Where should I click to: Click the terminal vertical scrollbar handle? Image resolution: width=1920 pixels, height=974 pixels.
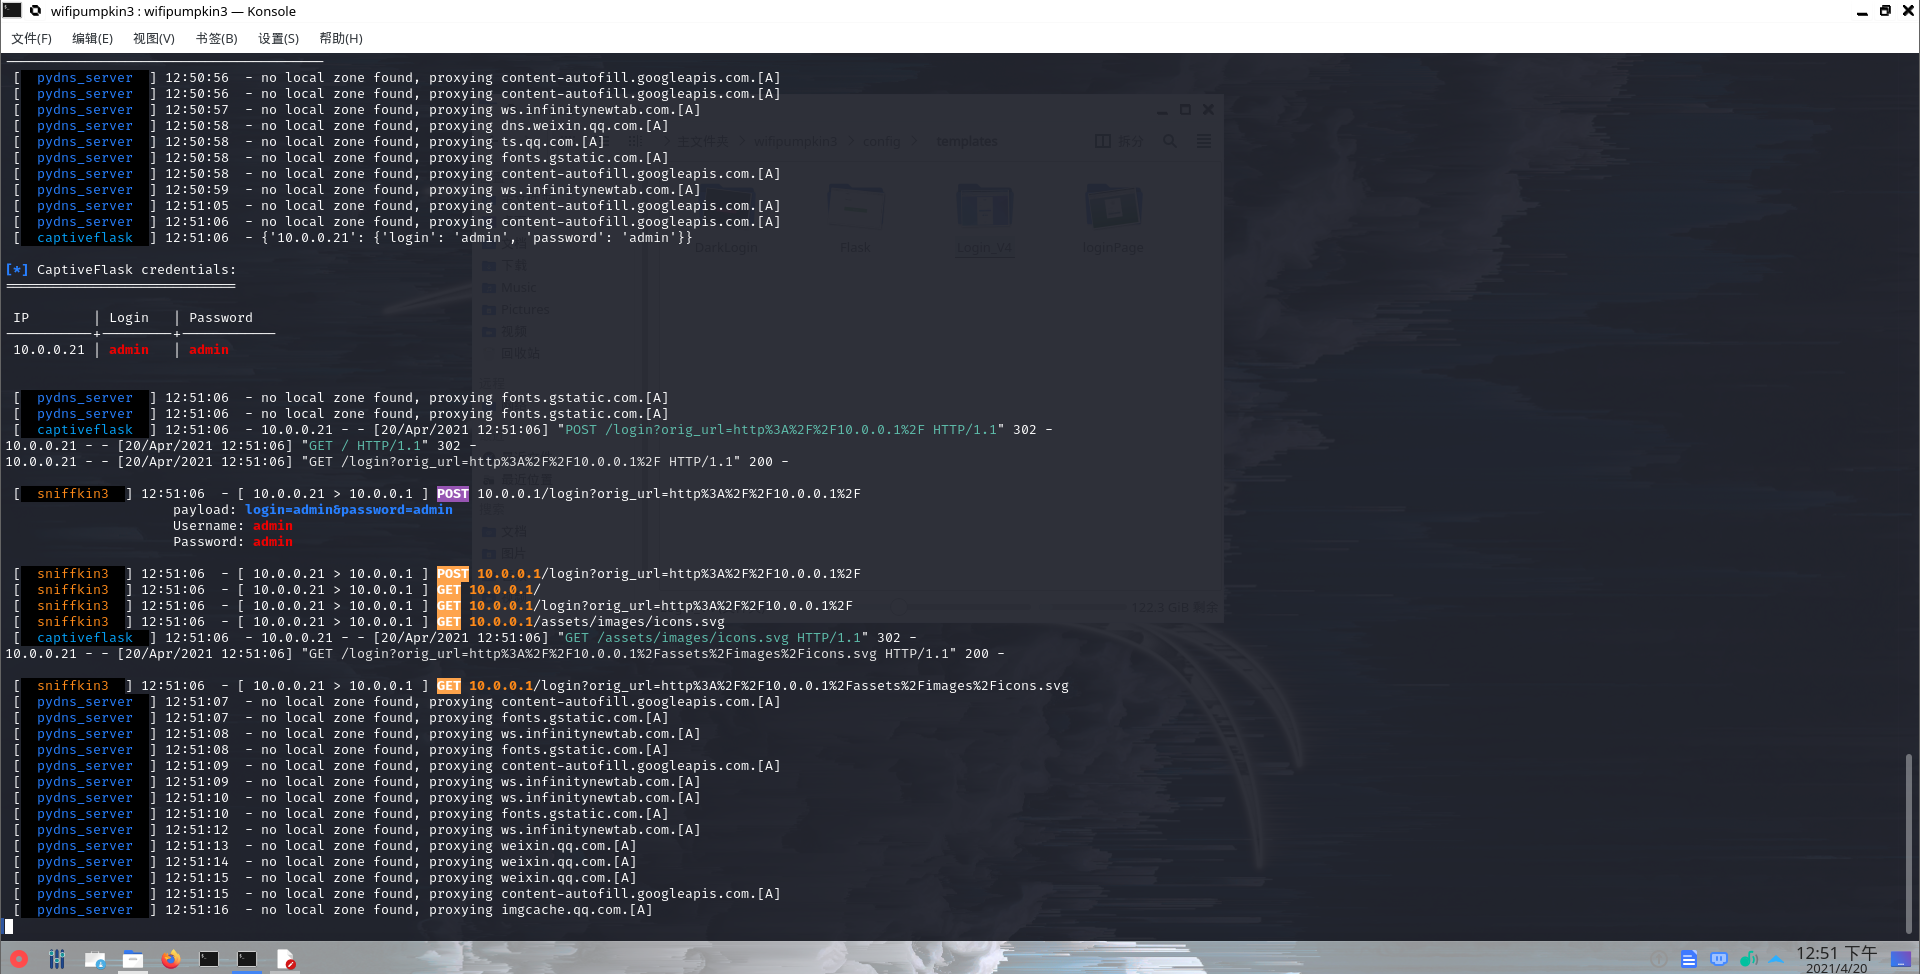(1908, 842)
